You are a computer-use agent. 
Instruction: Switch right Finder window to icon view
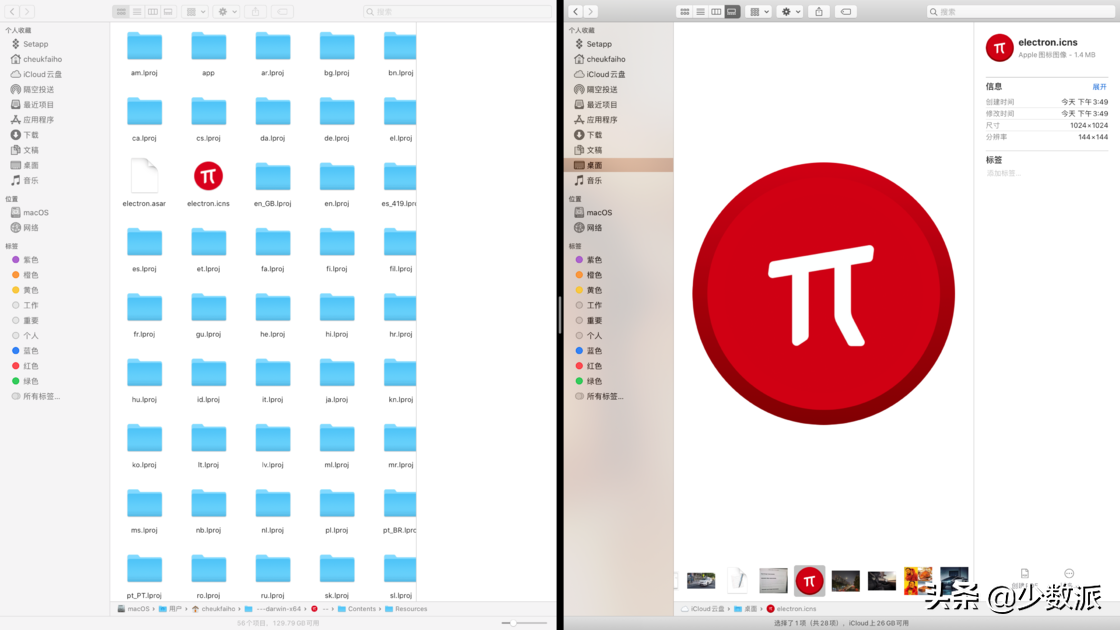(684, 11)
